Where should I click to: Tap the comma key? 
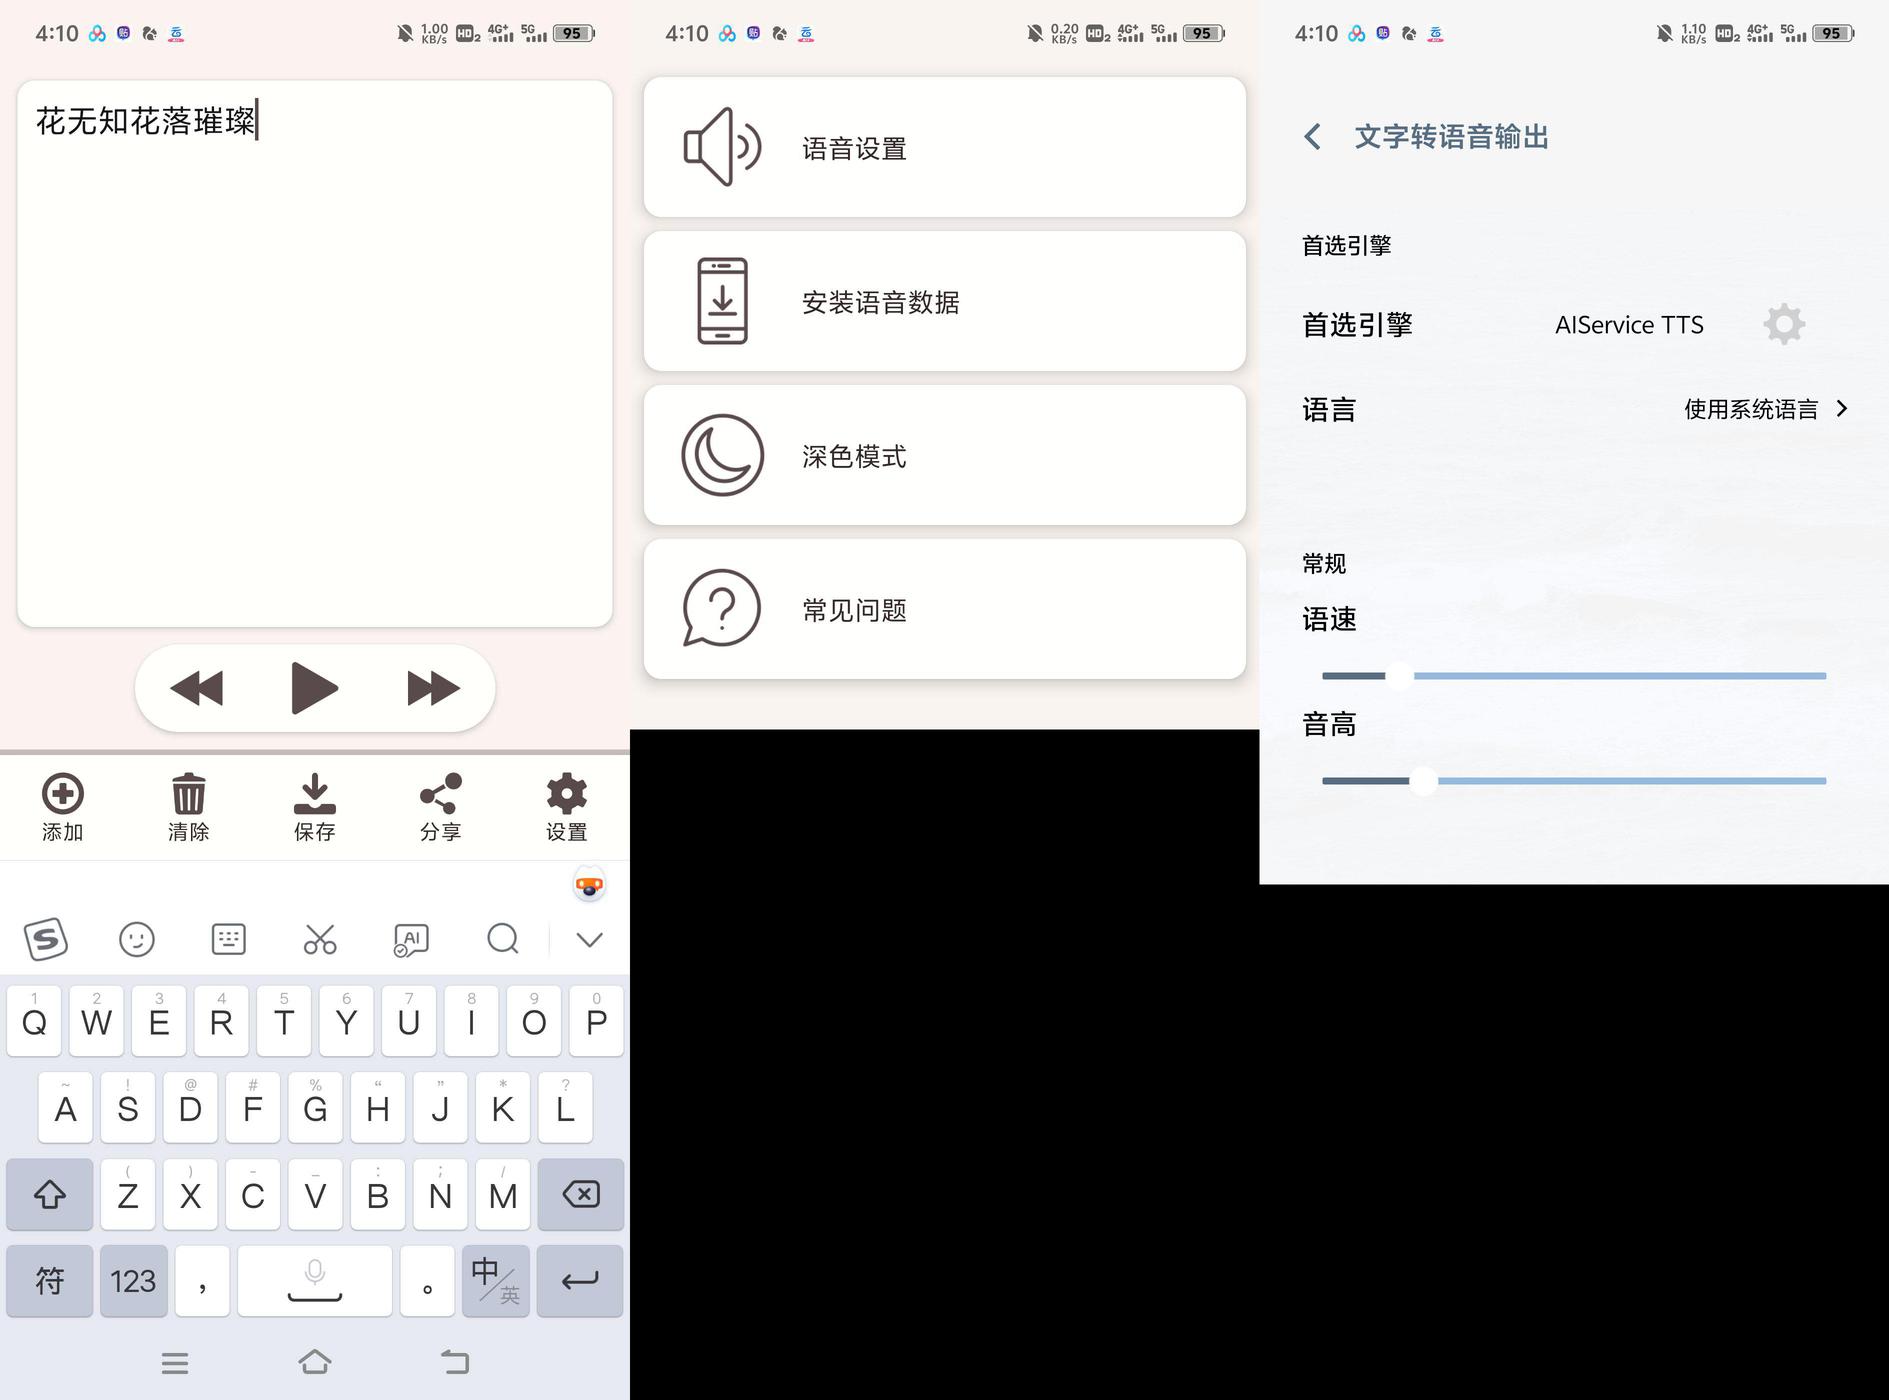(202, 1280)
